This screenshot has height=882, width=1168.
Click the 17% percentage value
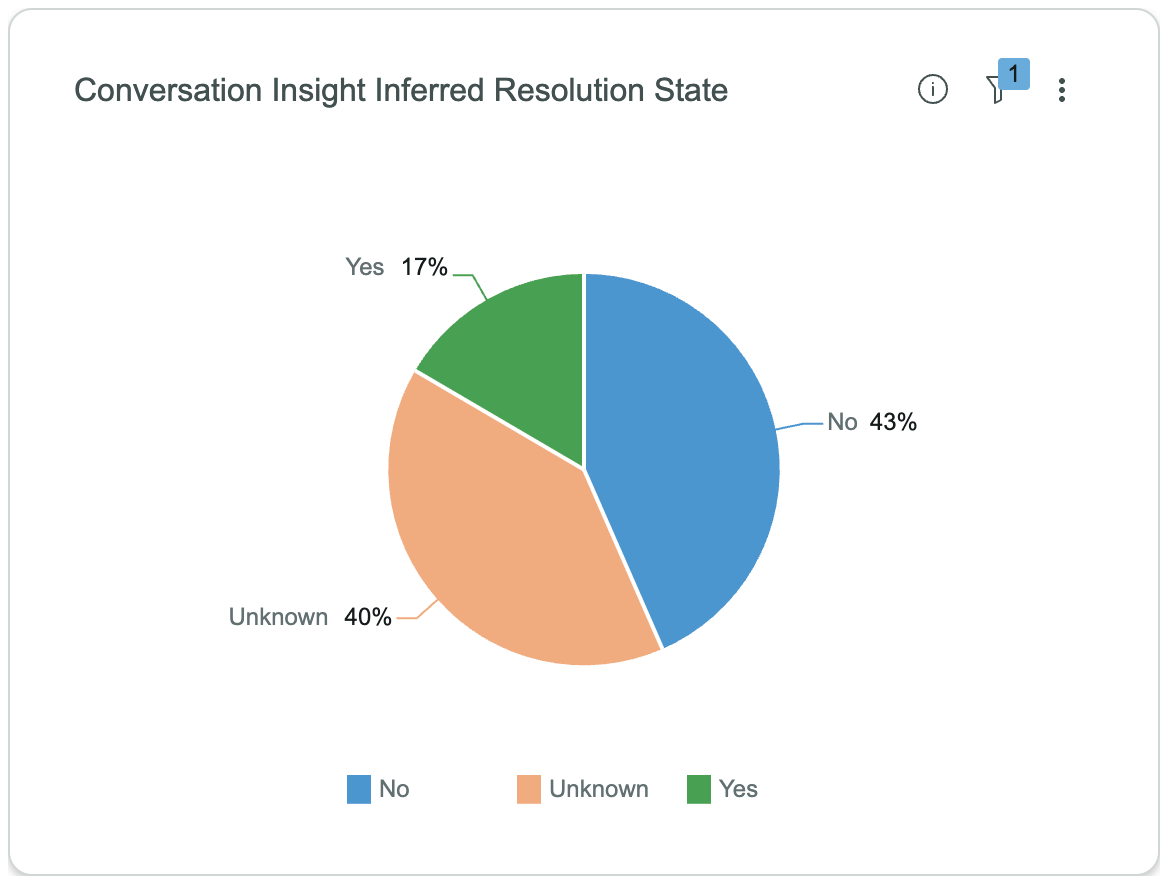[x=425, y=267]
